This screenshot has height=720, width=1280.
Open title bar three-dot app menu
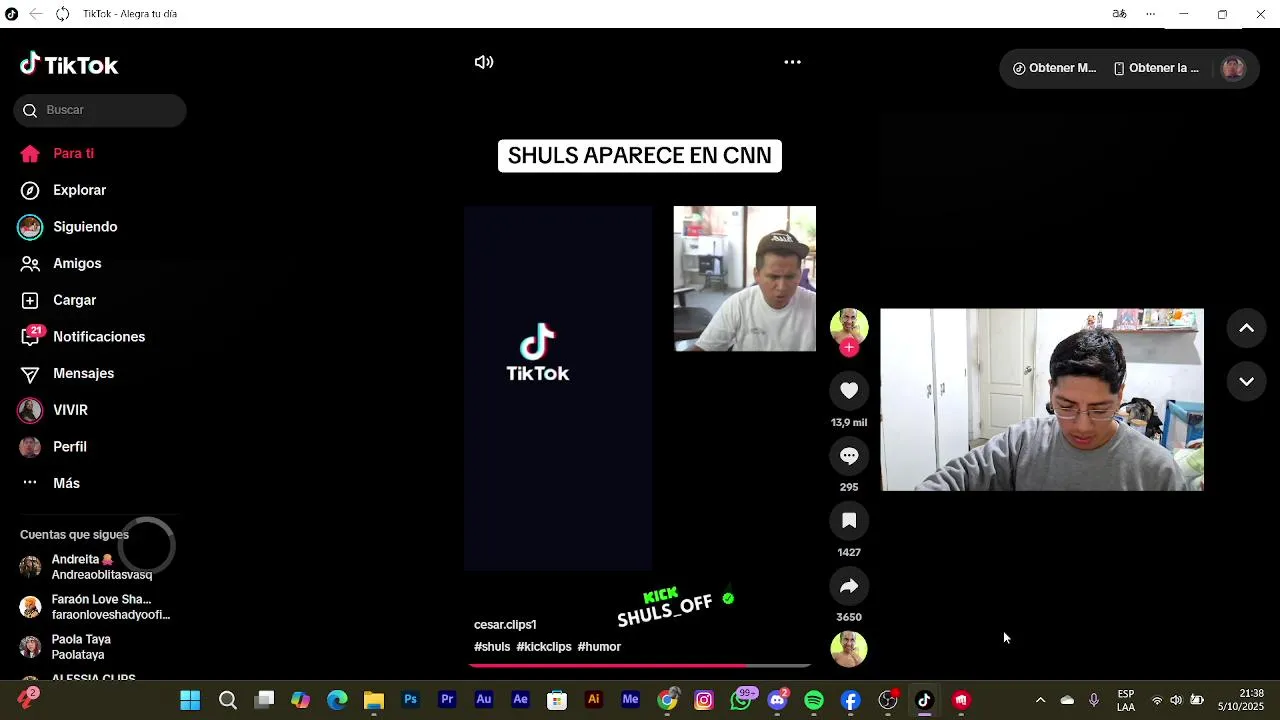1150,14
